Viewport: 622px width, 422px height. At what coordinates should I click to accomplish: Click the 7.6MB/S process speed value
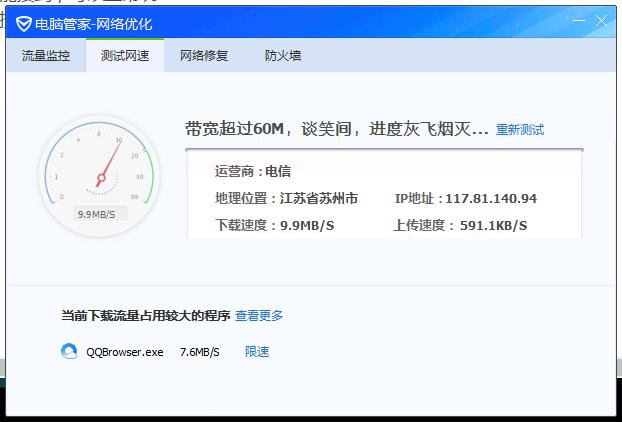pyautogui.click(x=200, y=352)
